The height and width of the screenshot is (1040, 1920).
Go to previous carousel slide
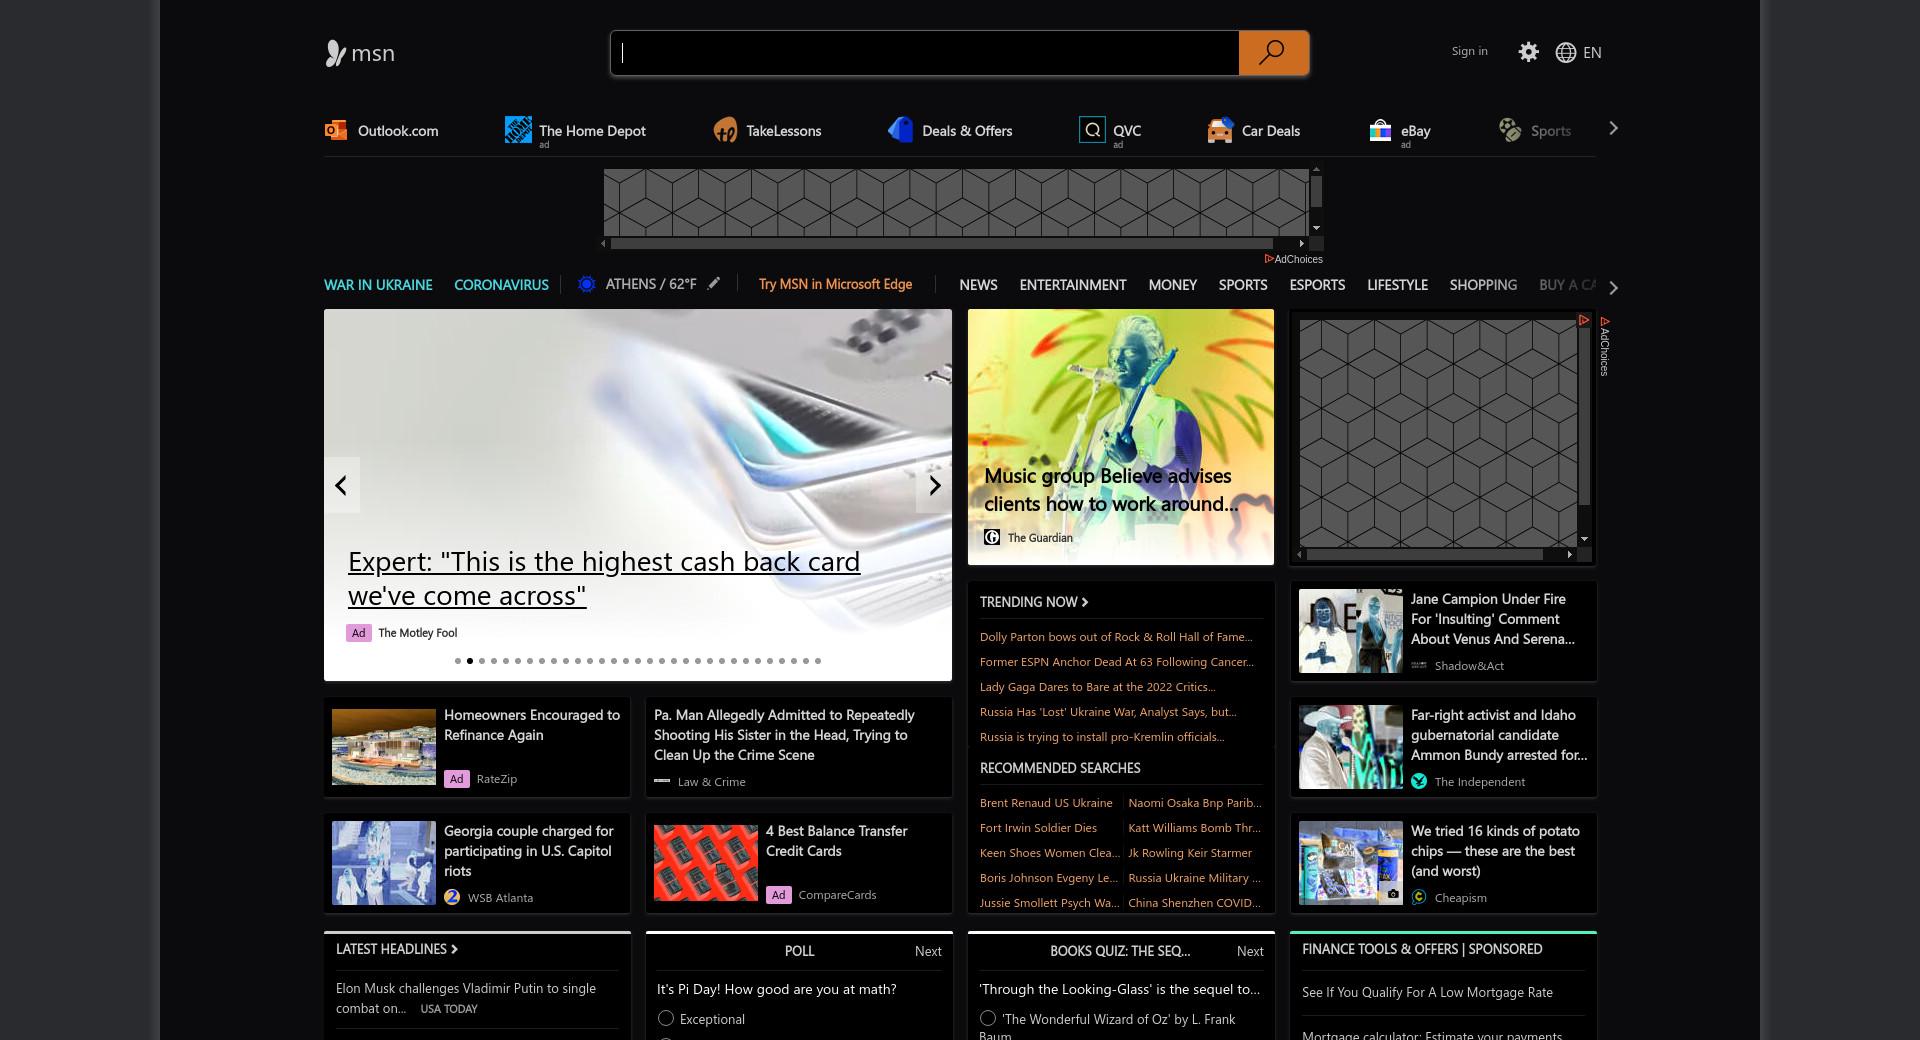point(341,485)
